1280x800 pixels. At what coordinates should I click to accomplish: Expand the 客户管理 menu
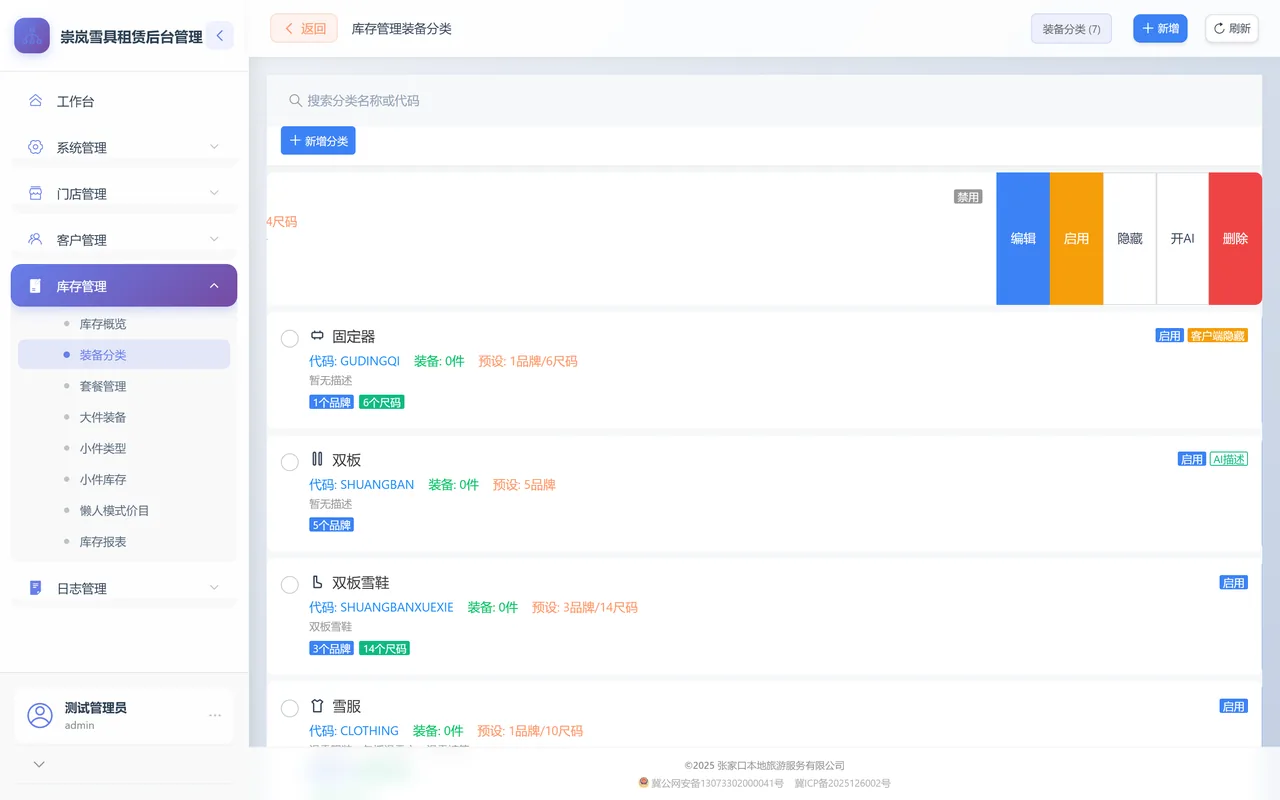pyautogui.click(x=214, y=240)
